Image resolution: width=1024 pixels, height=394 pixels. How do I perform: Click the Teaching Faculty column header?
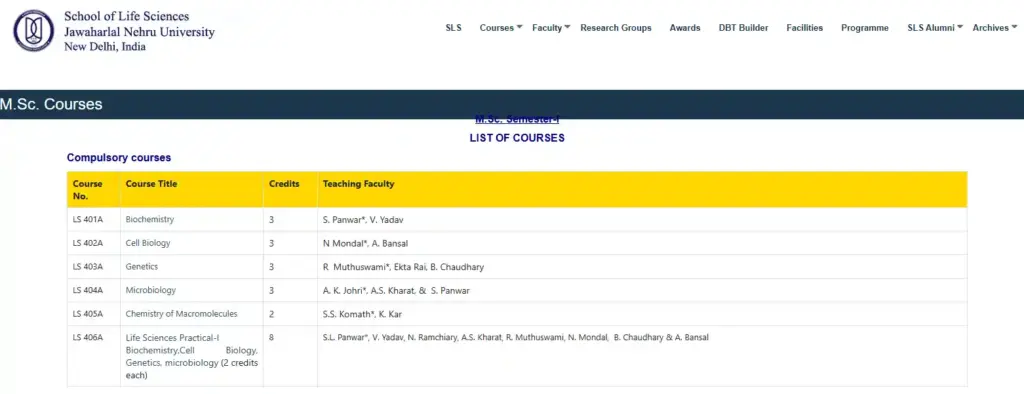[359, 184]
